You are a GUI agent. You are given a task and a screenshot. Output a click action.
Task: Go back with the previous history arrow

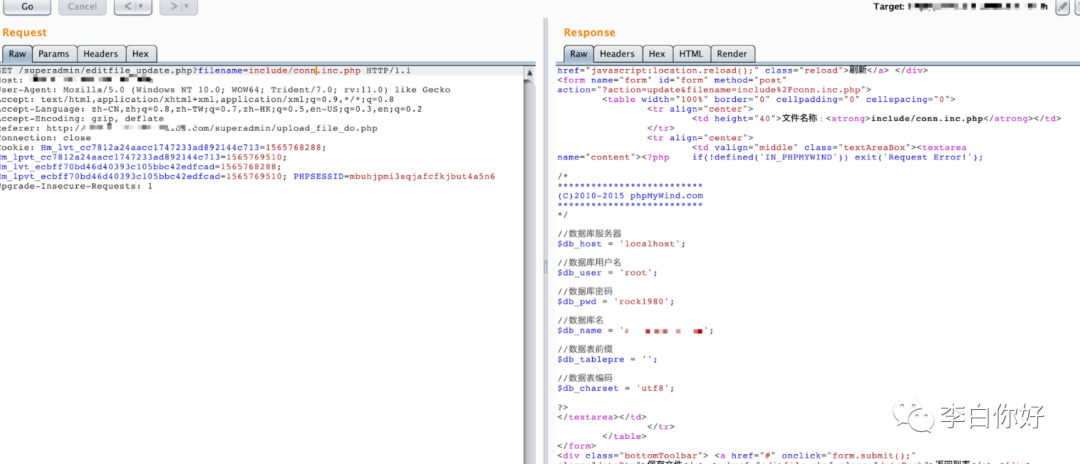[x=126, y=7]
